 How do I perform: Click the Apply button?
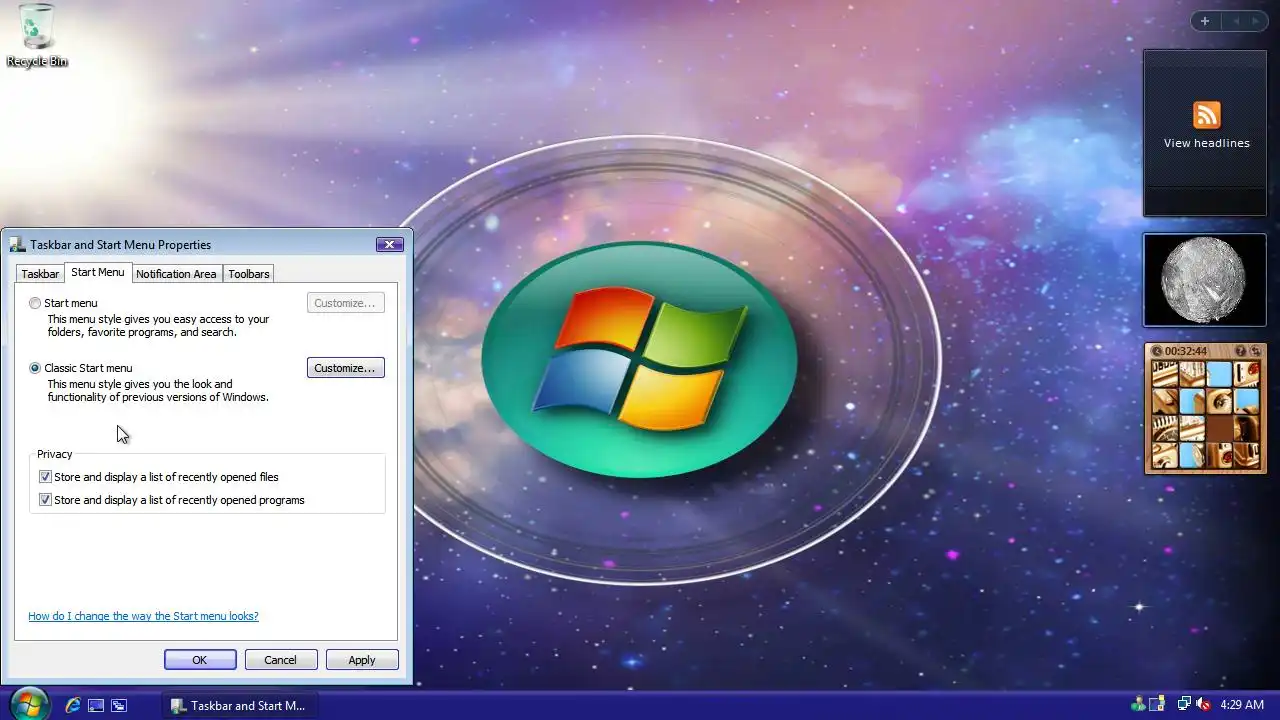point(362,660)
